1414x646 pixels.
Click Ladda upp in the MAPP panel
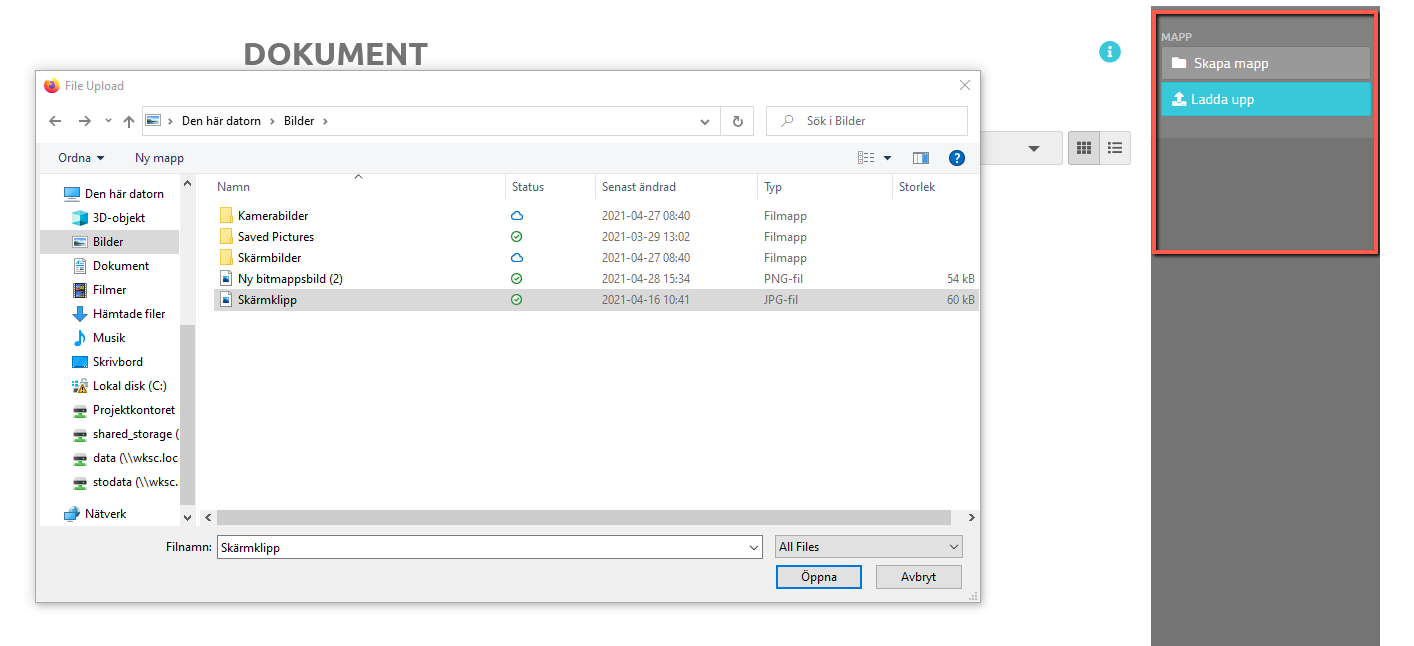[x=1265, y=99]
